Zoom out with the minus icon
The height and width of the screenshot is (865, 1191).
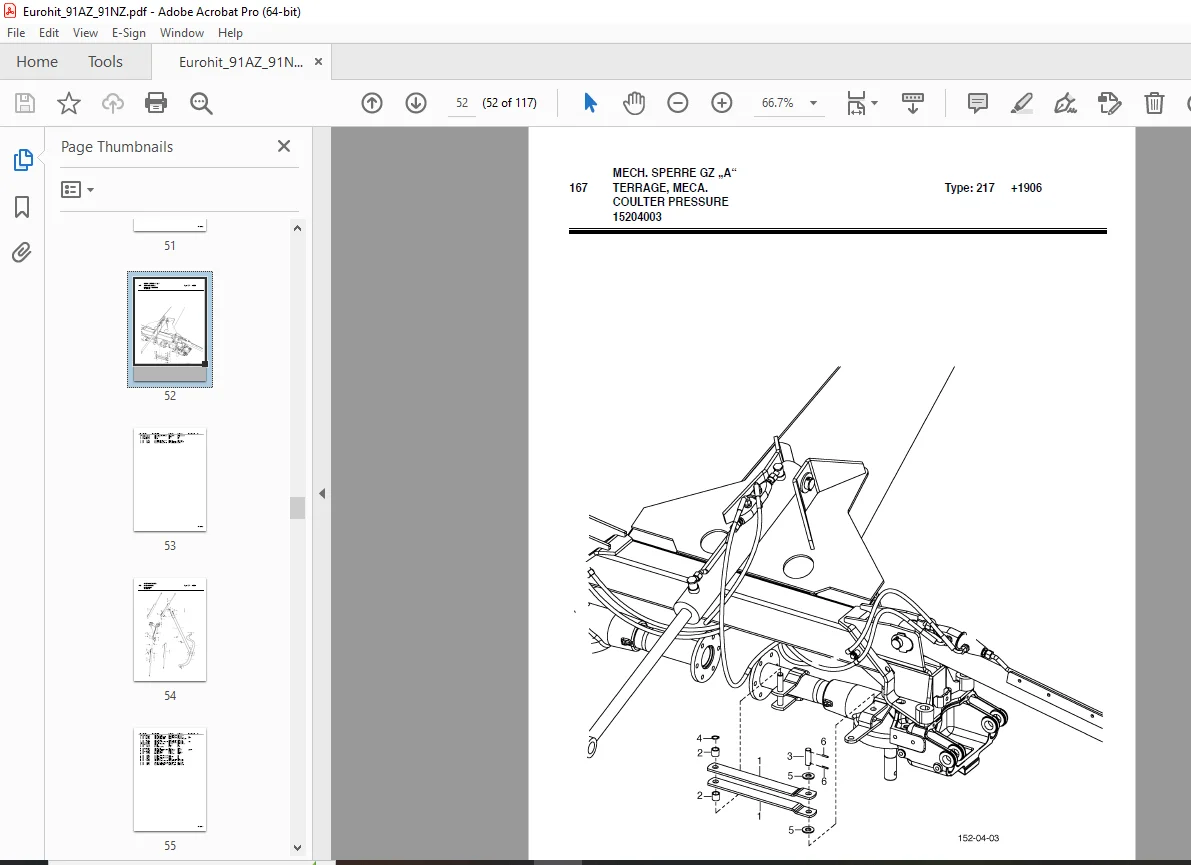point(677,103)
